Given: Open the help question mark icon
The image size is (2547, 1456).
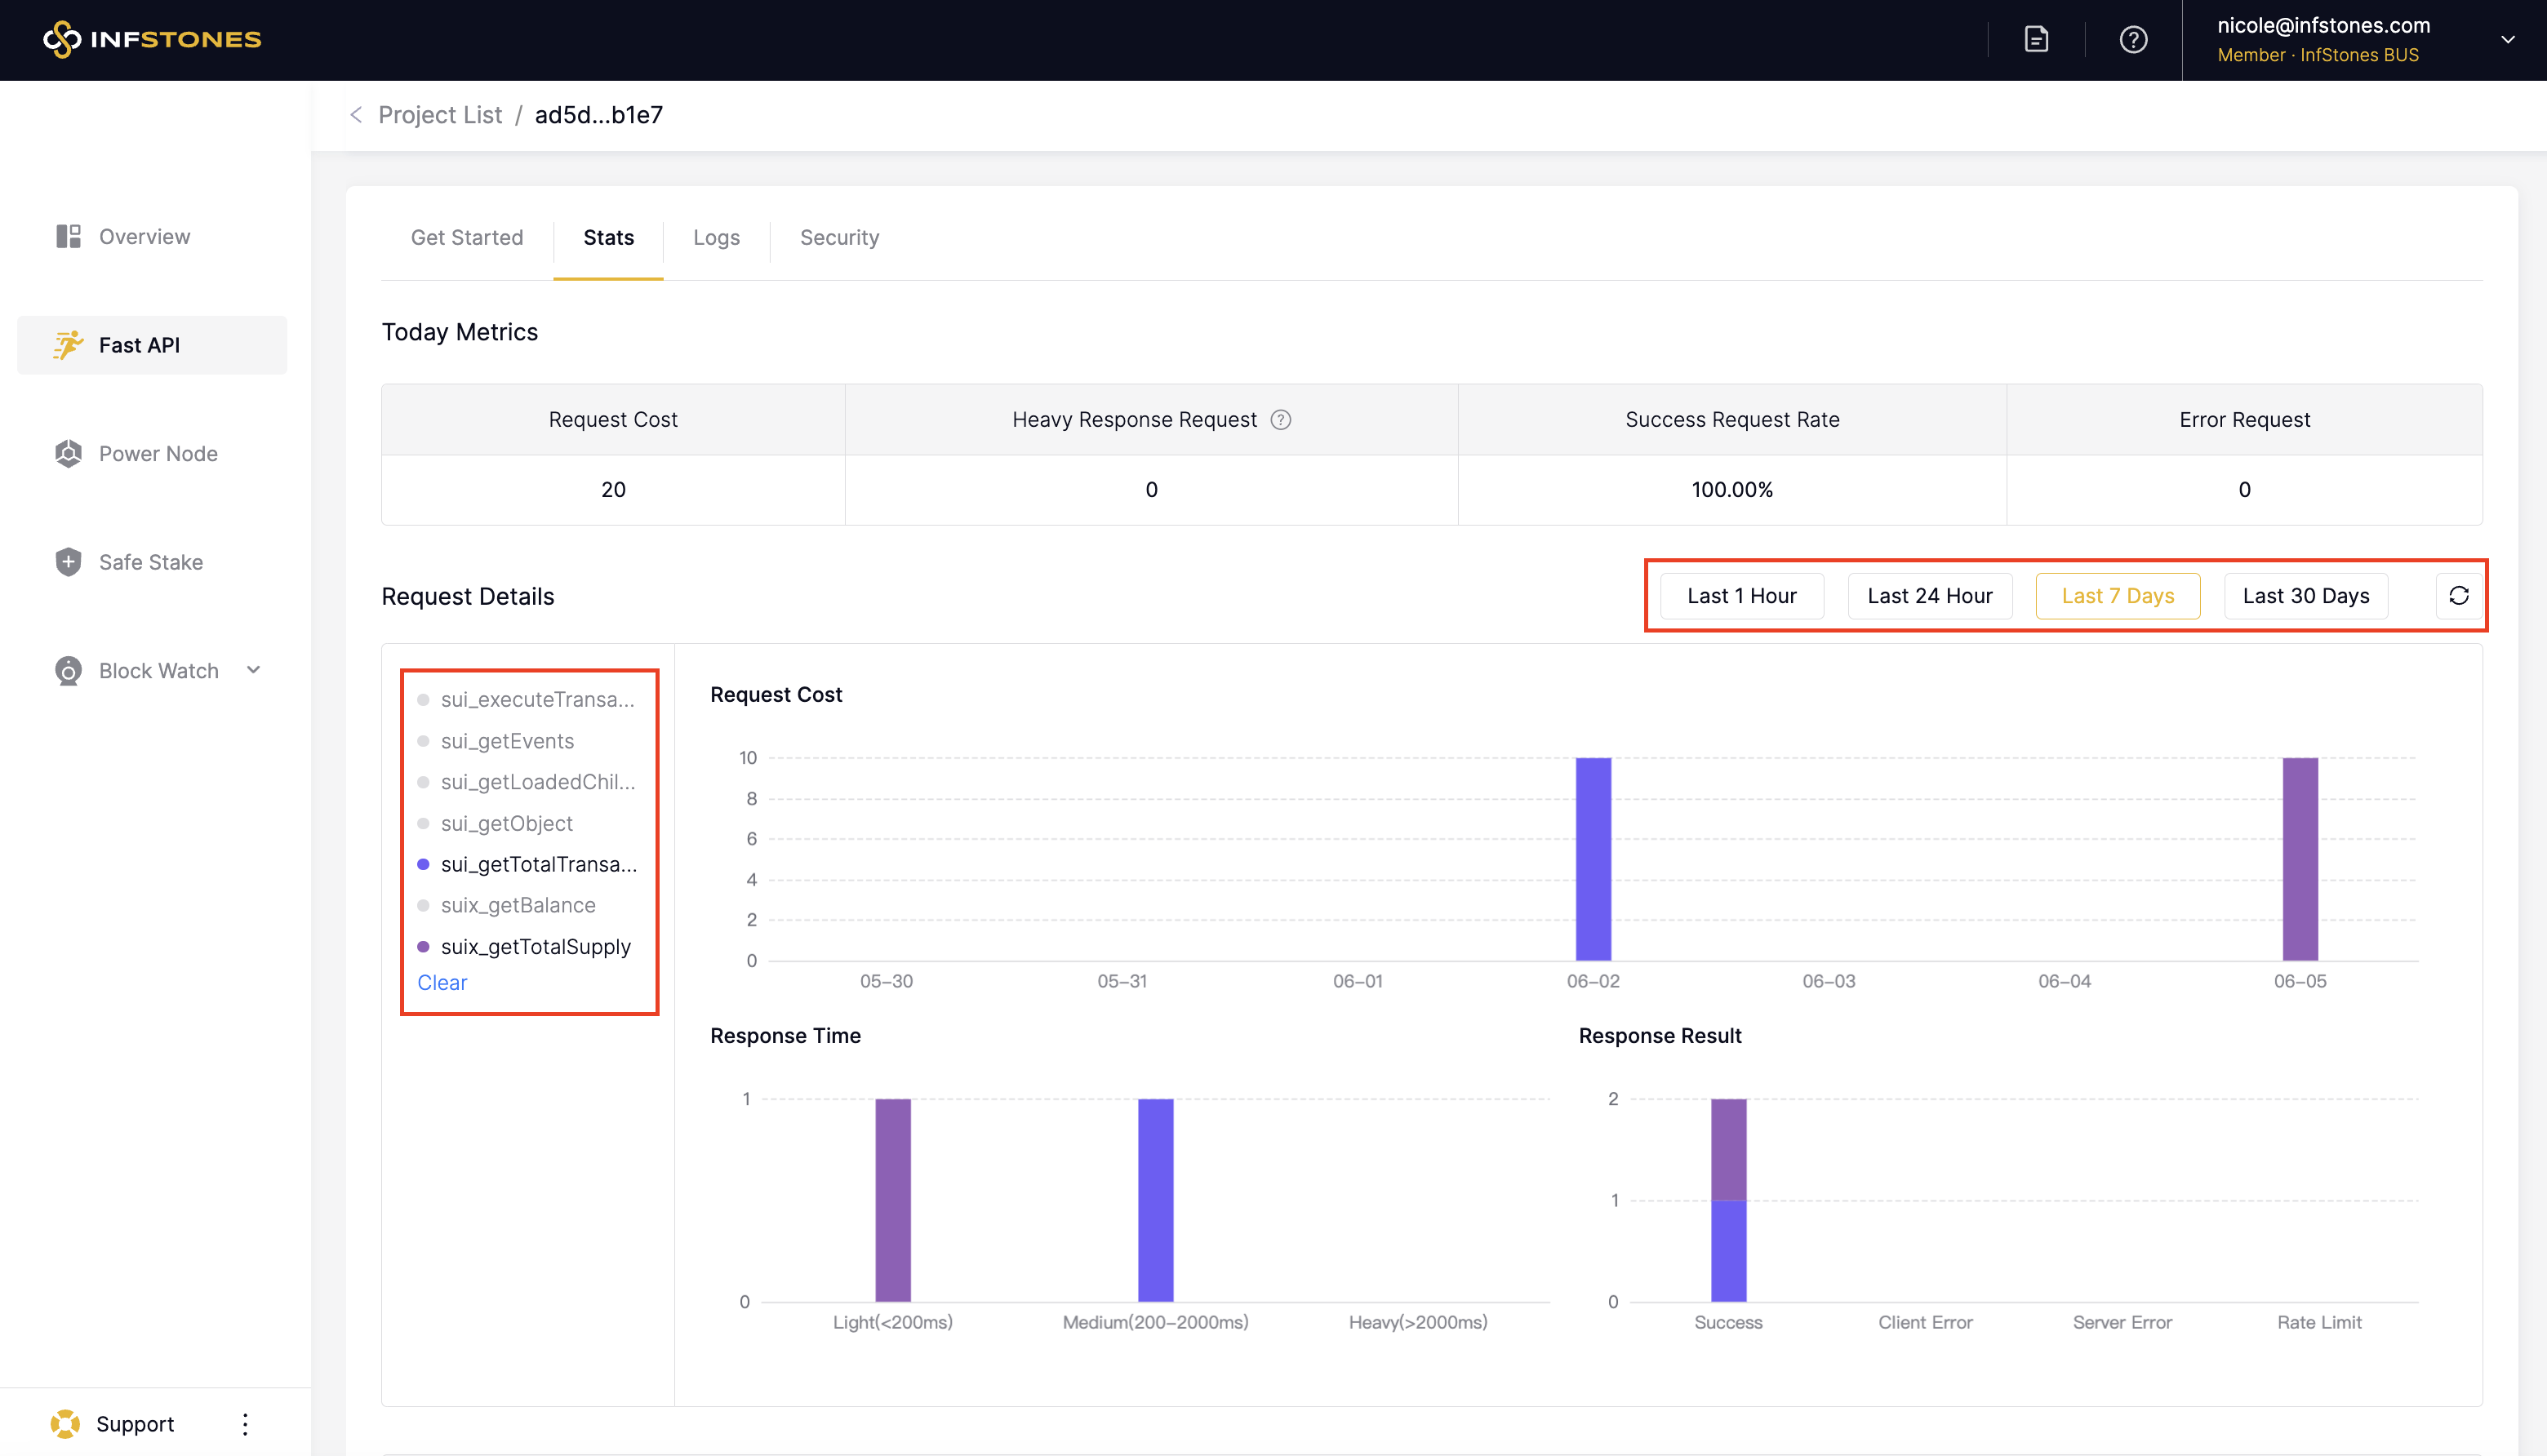Looking at the screenshot, I should tap(2133, 39).
